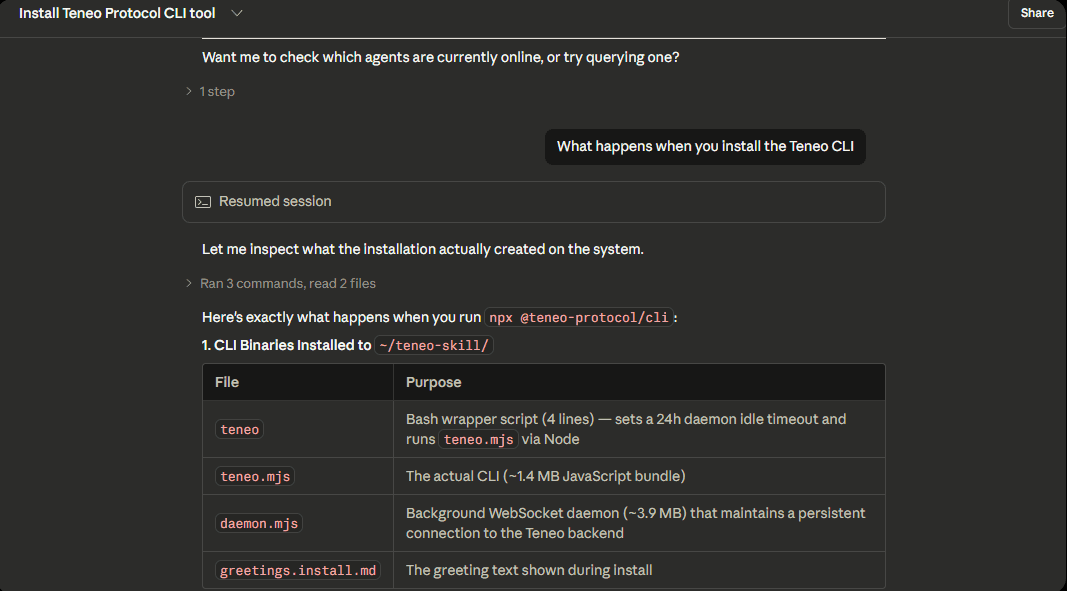Image resolution: width=1067 pixels, height=591 pixels.
Task: Click the Share button
Action: pyautogui.click(x=1036, y=13)
